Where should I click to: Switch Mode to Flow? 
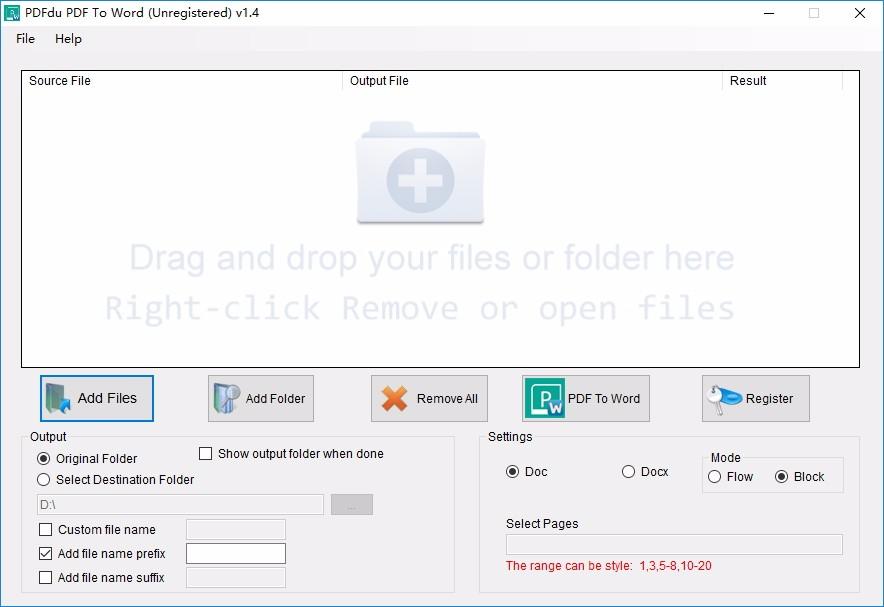click(714, 477)
